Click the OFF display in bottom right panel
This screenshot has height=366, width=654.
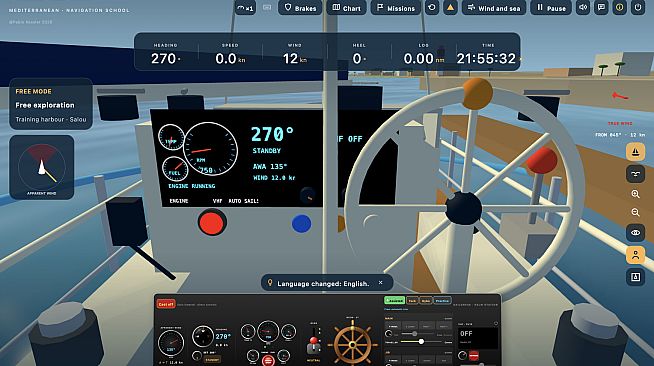pos(478,338)
